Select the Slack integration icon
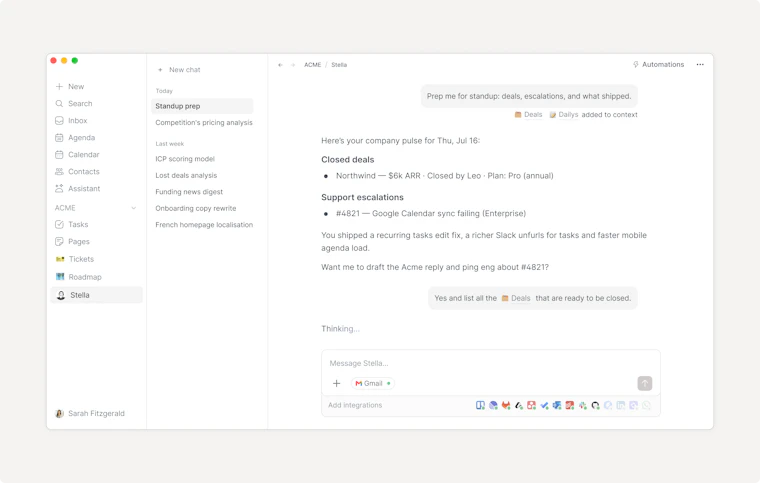The image size is (760, 483). tap(583, 405)
